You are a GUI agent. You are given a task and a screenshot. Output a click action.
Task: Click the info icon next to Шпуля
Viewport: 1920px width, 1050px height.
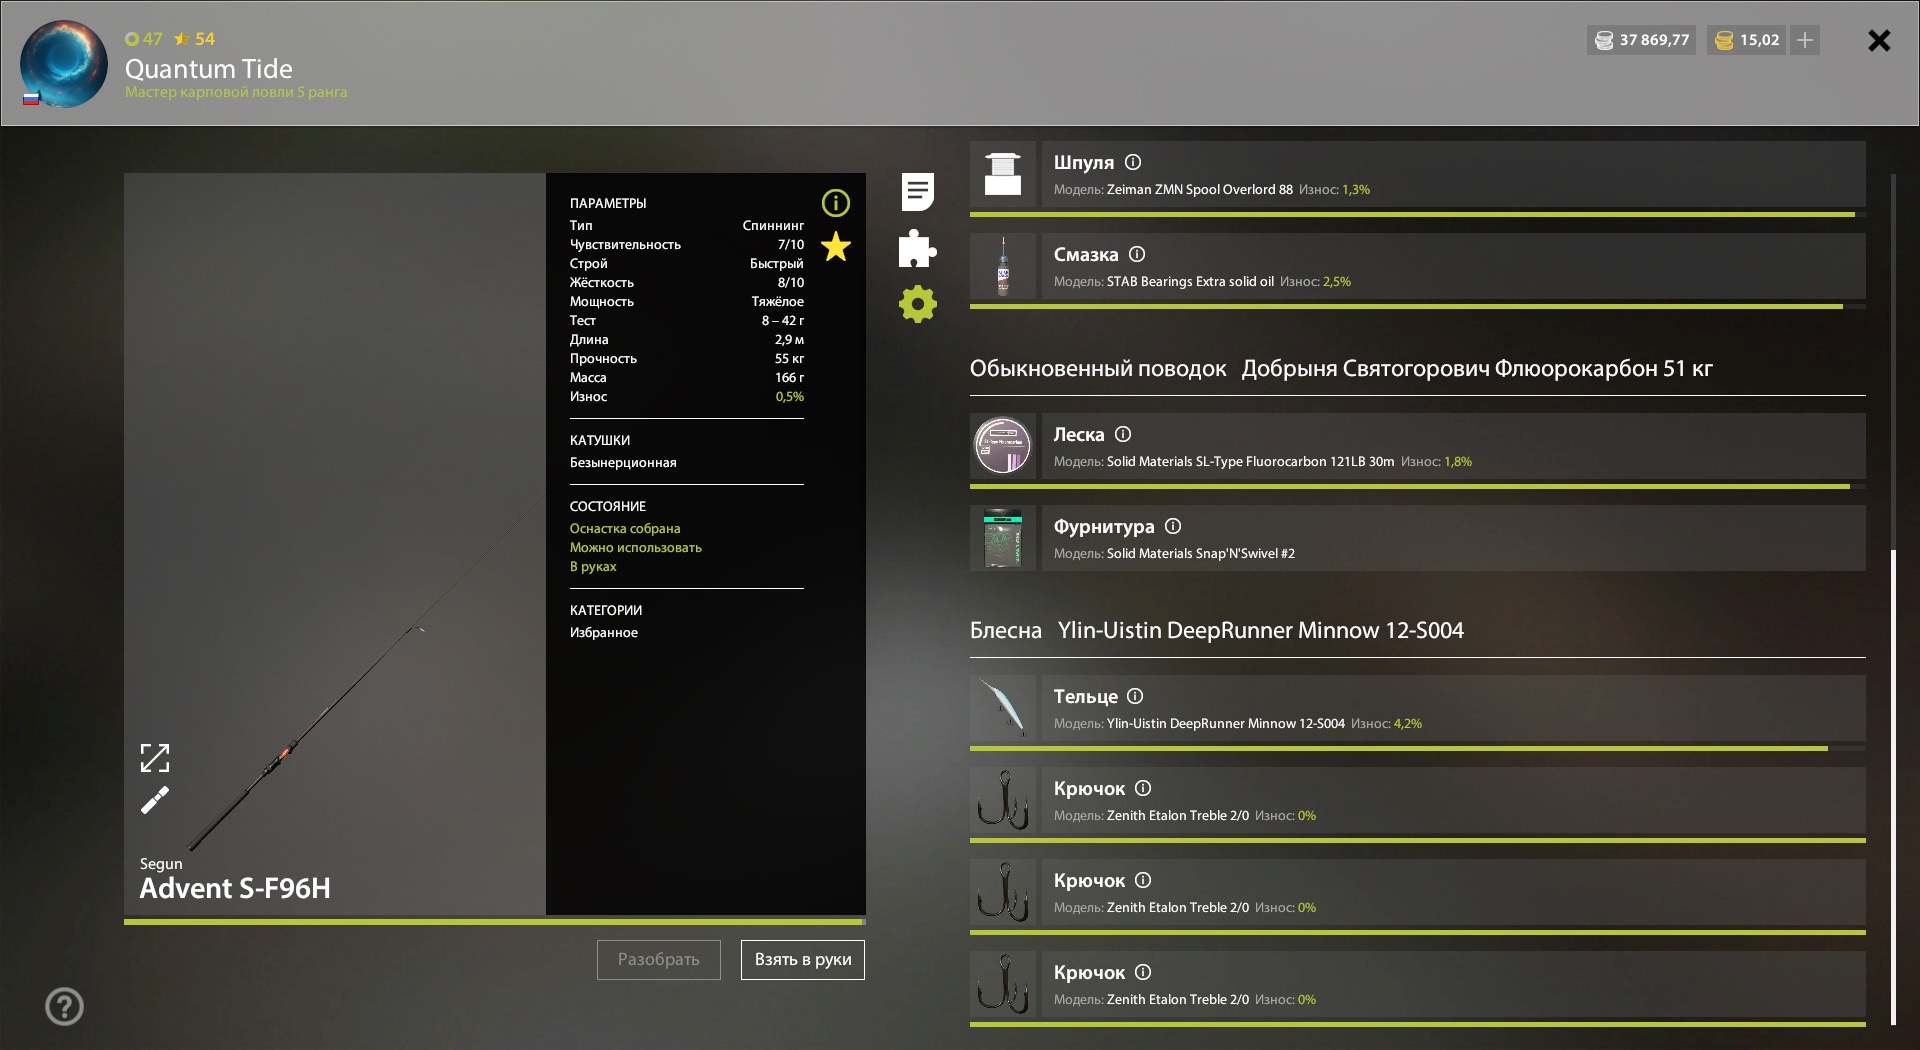point(1133,162)
